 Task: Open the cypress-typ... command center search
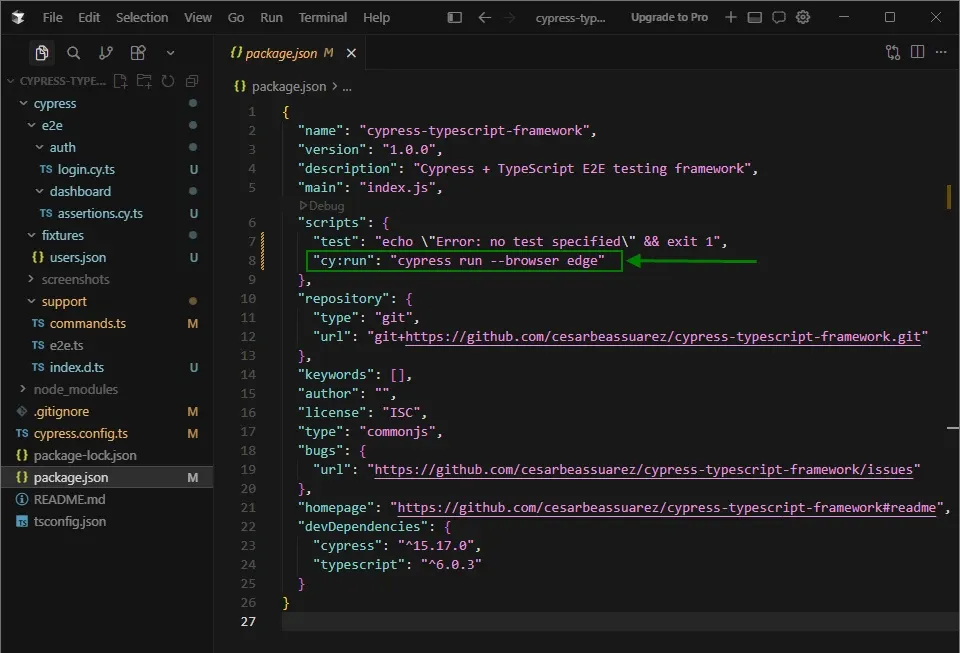571,18
